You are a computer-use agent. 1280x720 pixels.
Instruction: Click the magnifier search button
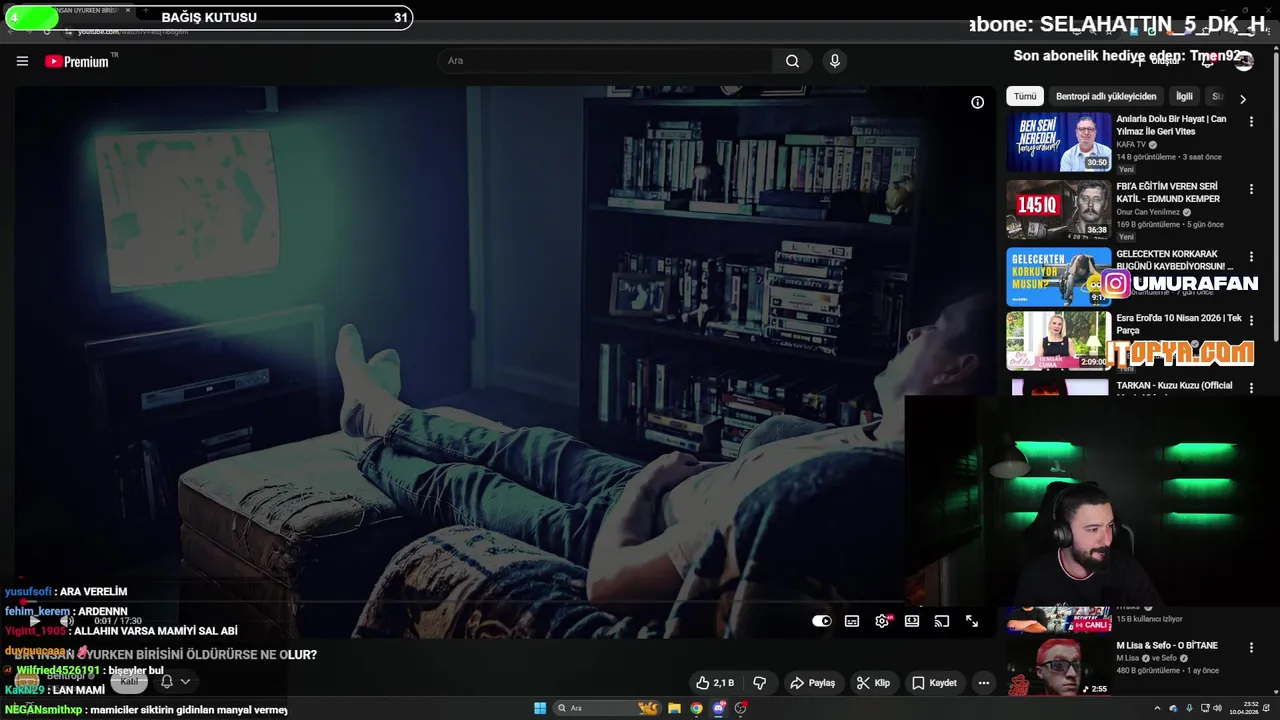pyautogui.click(x=792, y=61)
